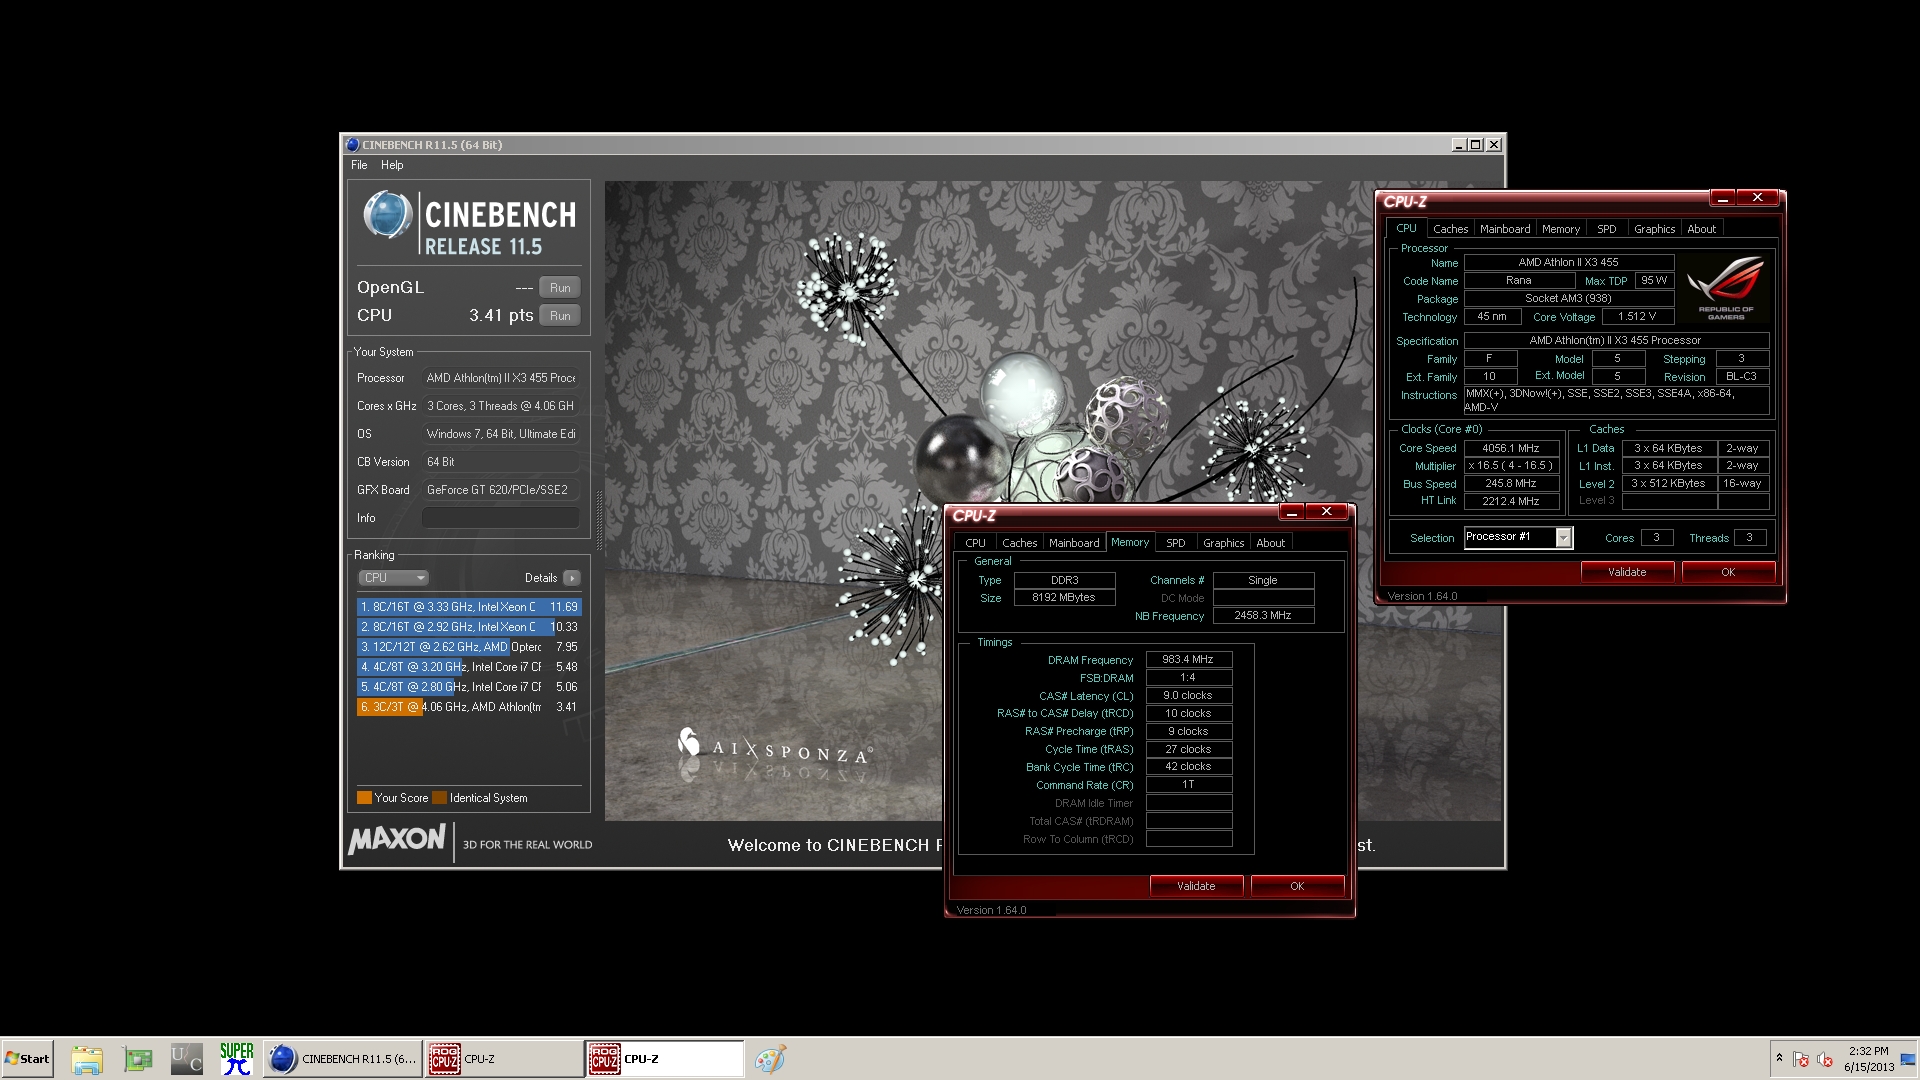The height and width of the screenshot is (1080, 1920).
Task: Open CPU ranking dropdown in CINEBENCH
Action: (x=394, y=578)
